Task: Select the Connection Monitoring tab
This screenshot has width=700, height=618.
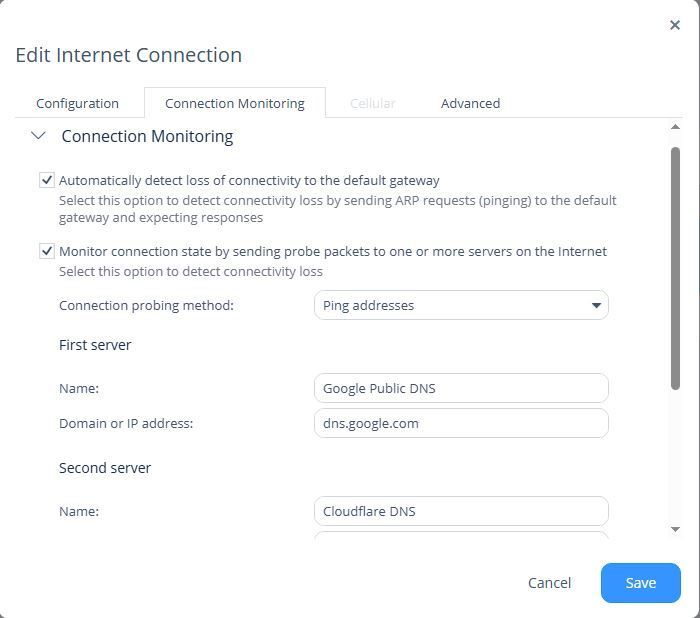Action: [x=234, y=103]
